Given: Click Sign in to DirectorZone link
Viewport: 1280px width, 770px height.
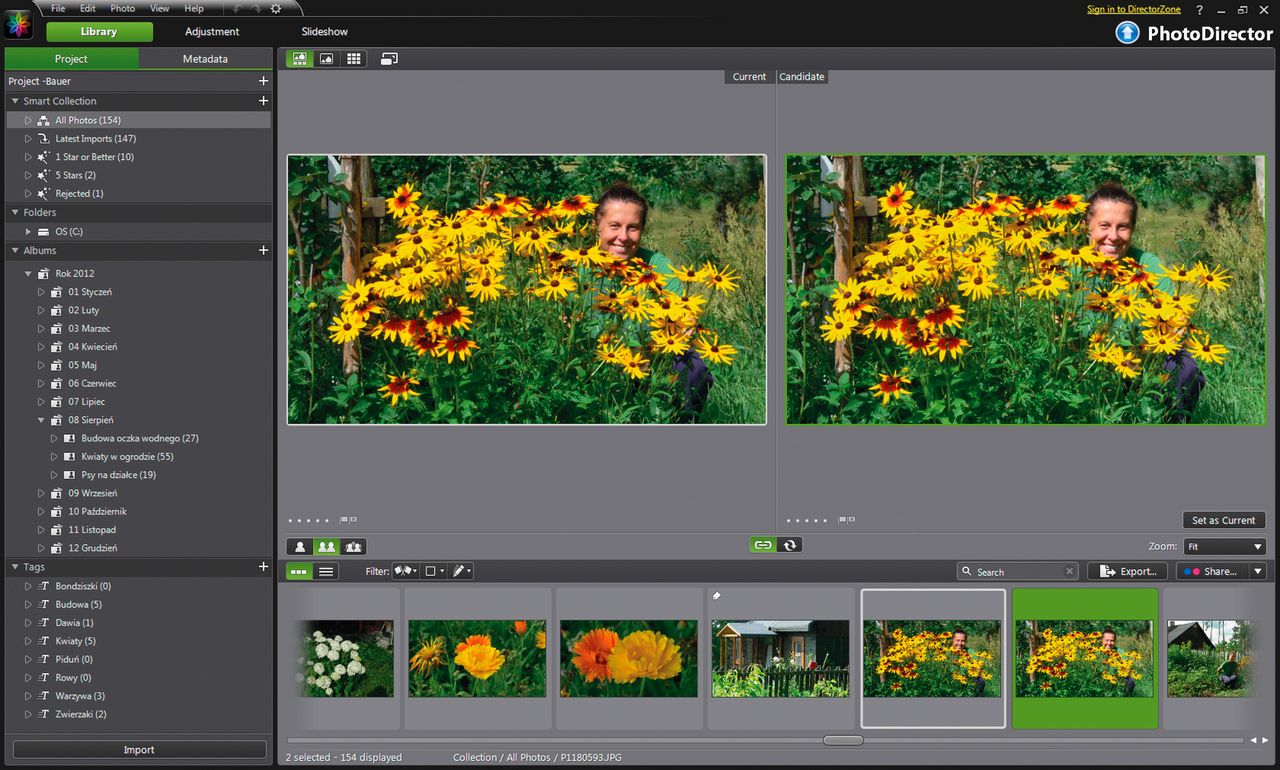Looking at the screenshot, I should (x=1134, y=9).
